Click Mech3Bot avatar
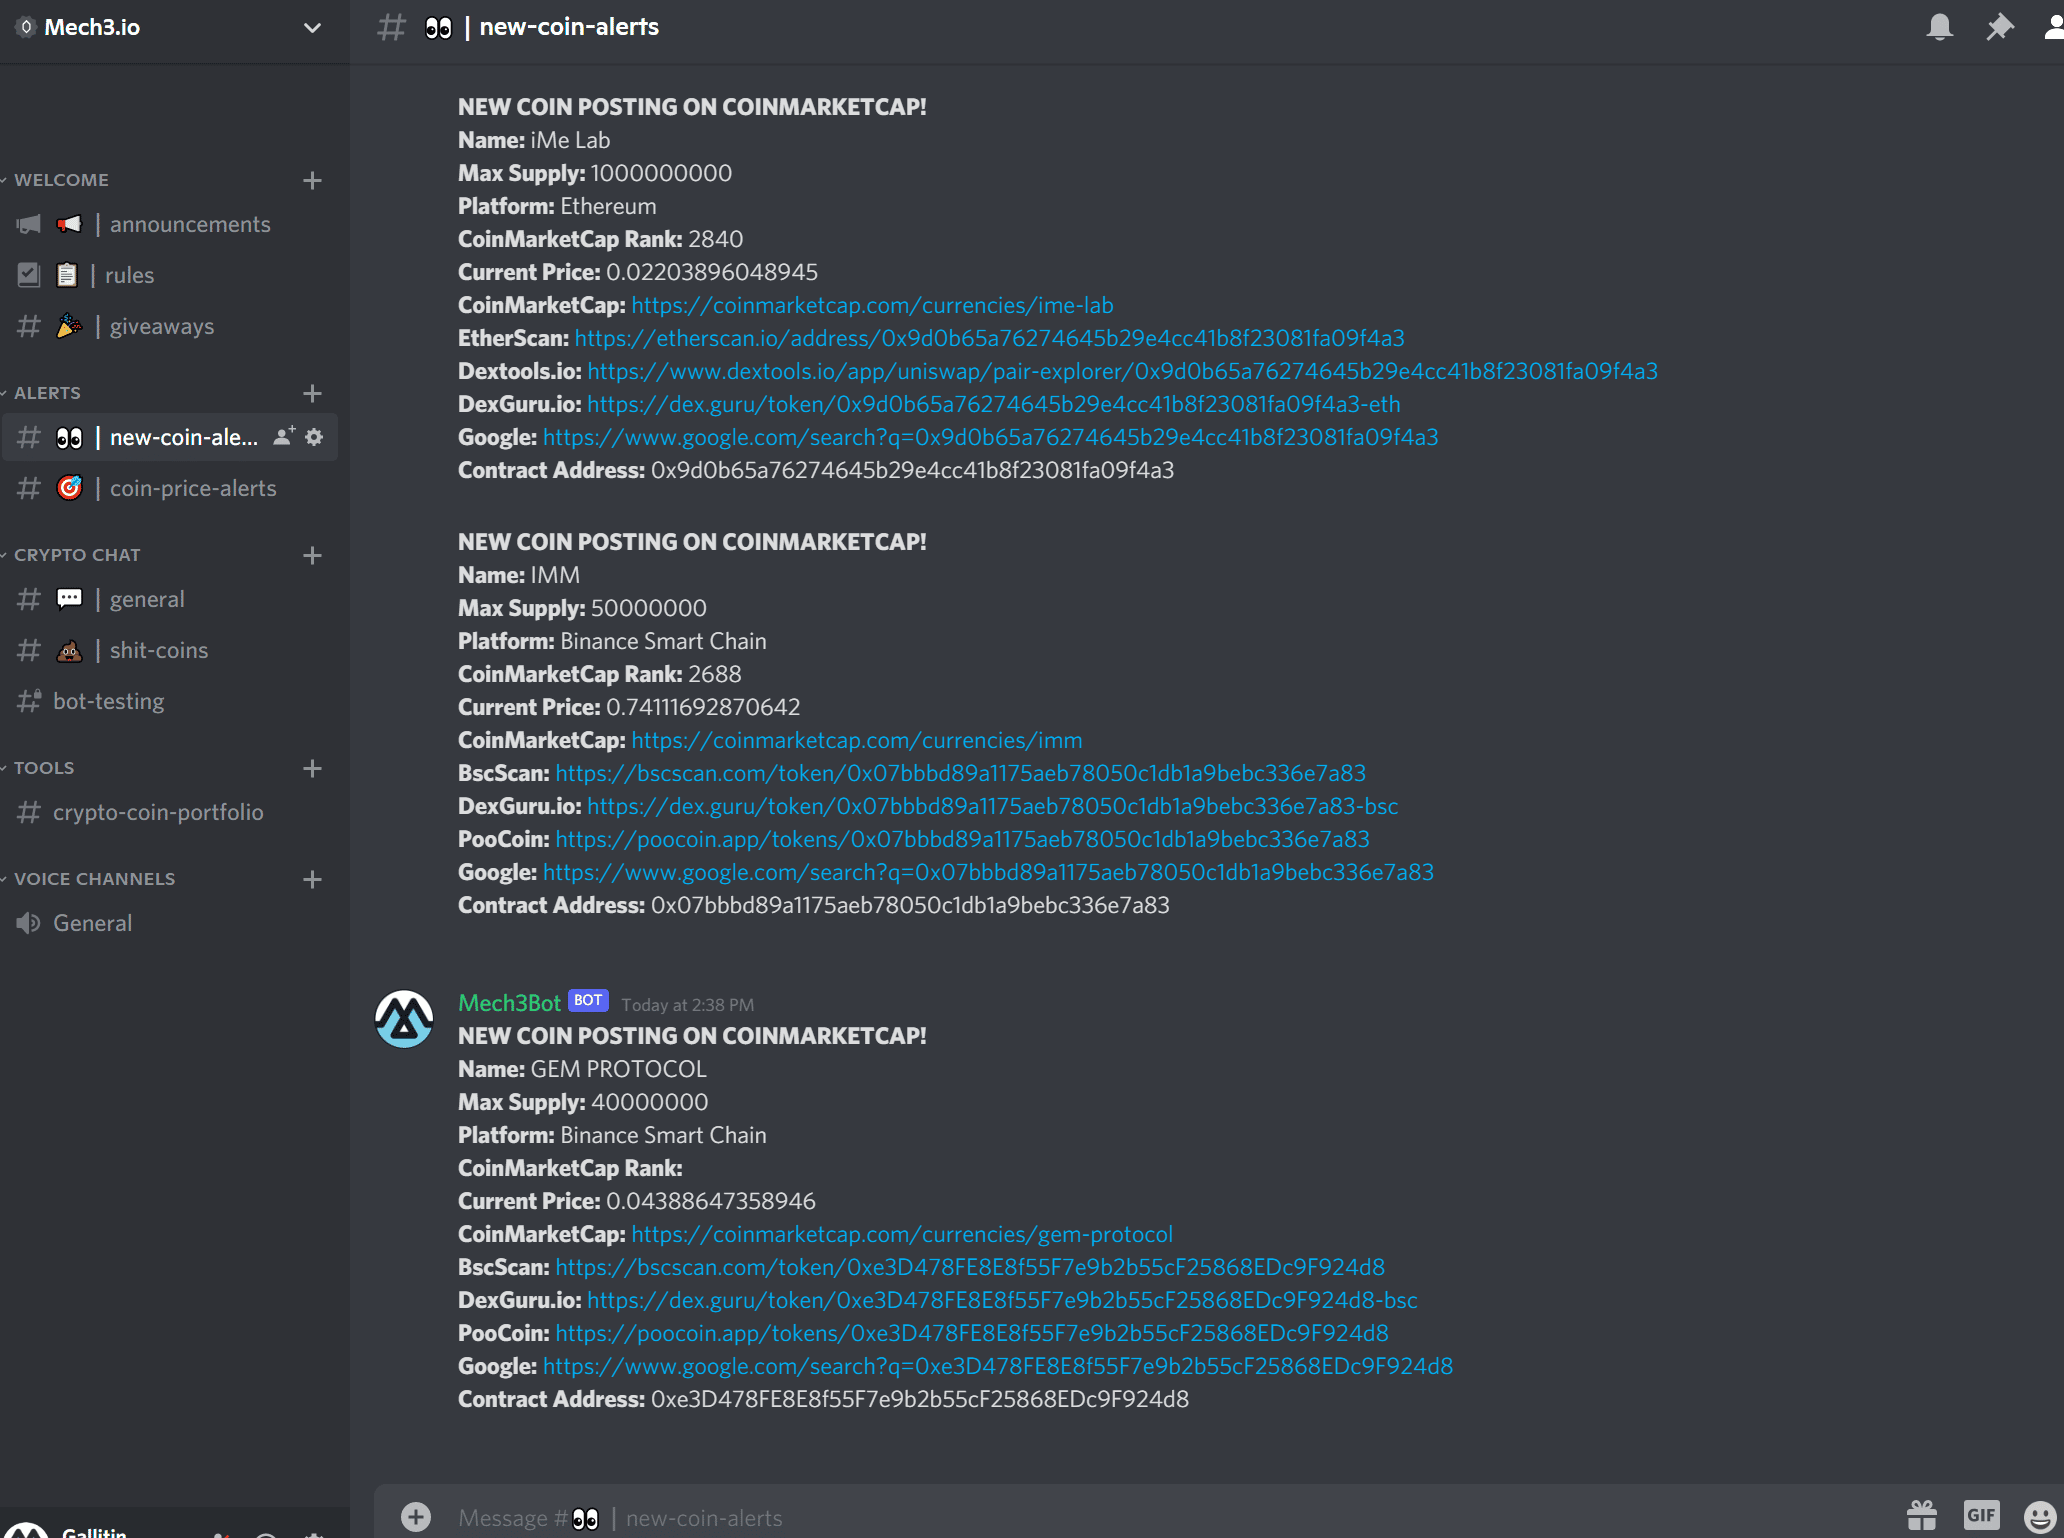Viewport: 2064px width, 1538px height. pyautogui.click(x=404, y=1019)
